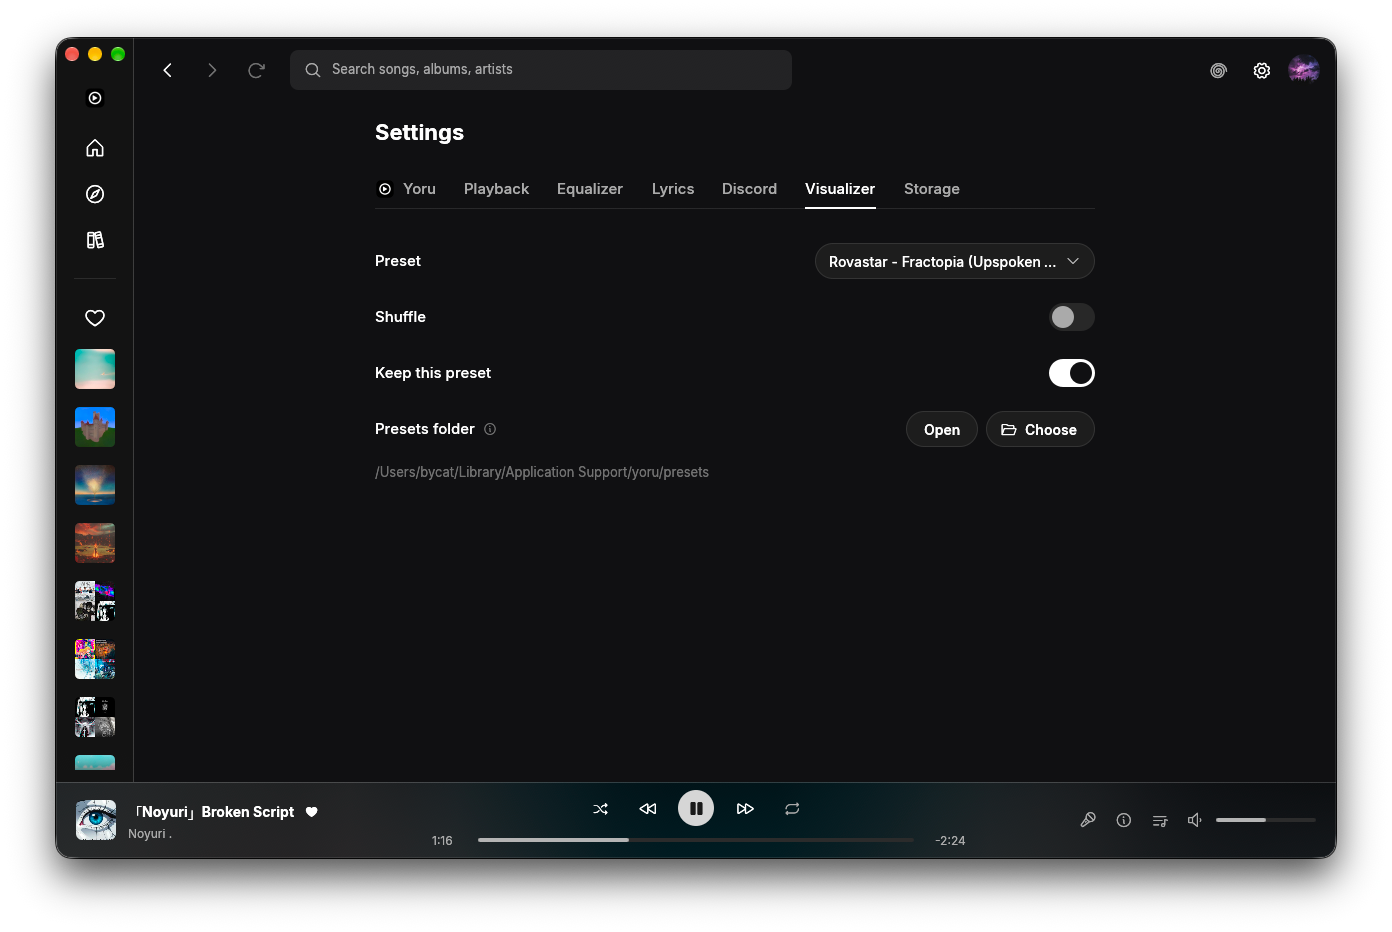
Task: Switch to the Lyrics tab
Action: coord(673,189)
